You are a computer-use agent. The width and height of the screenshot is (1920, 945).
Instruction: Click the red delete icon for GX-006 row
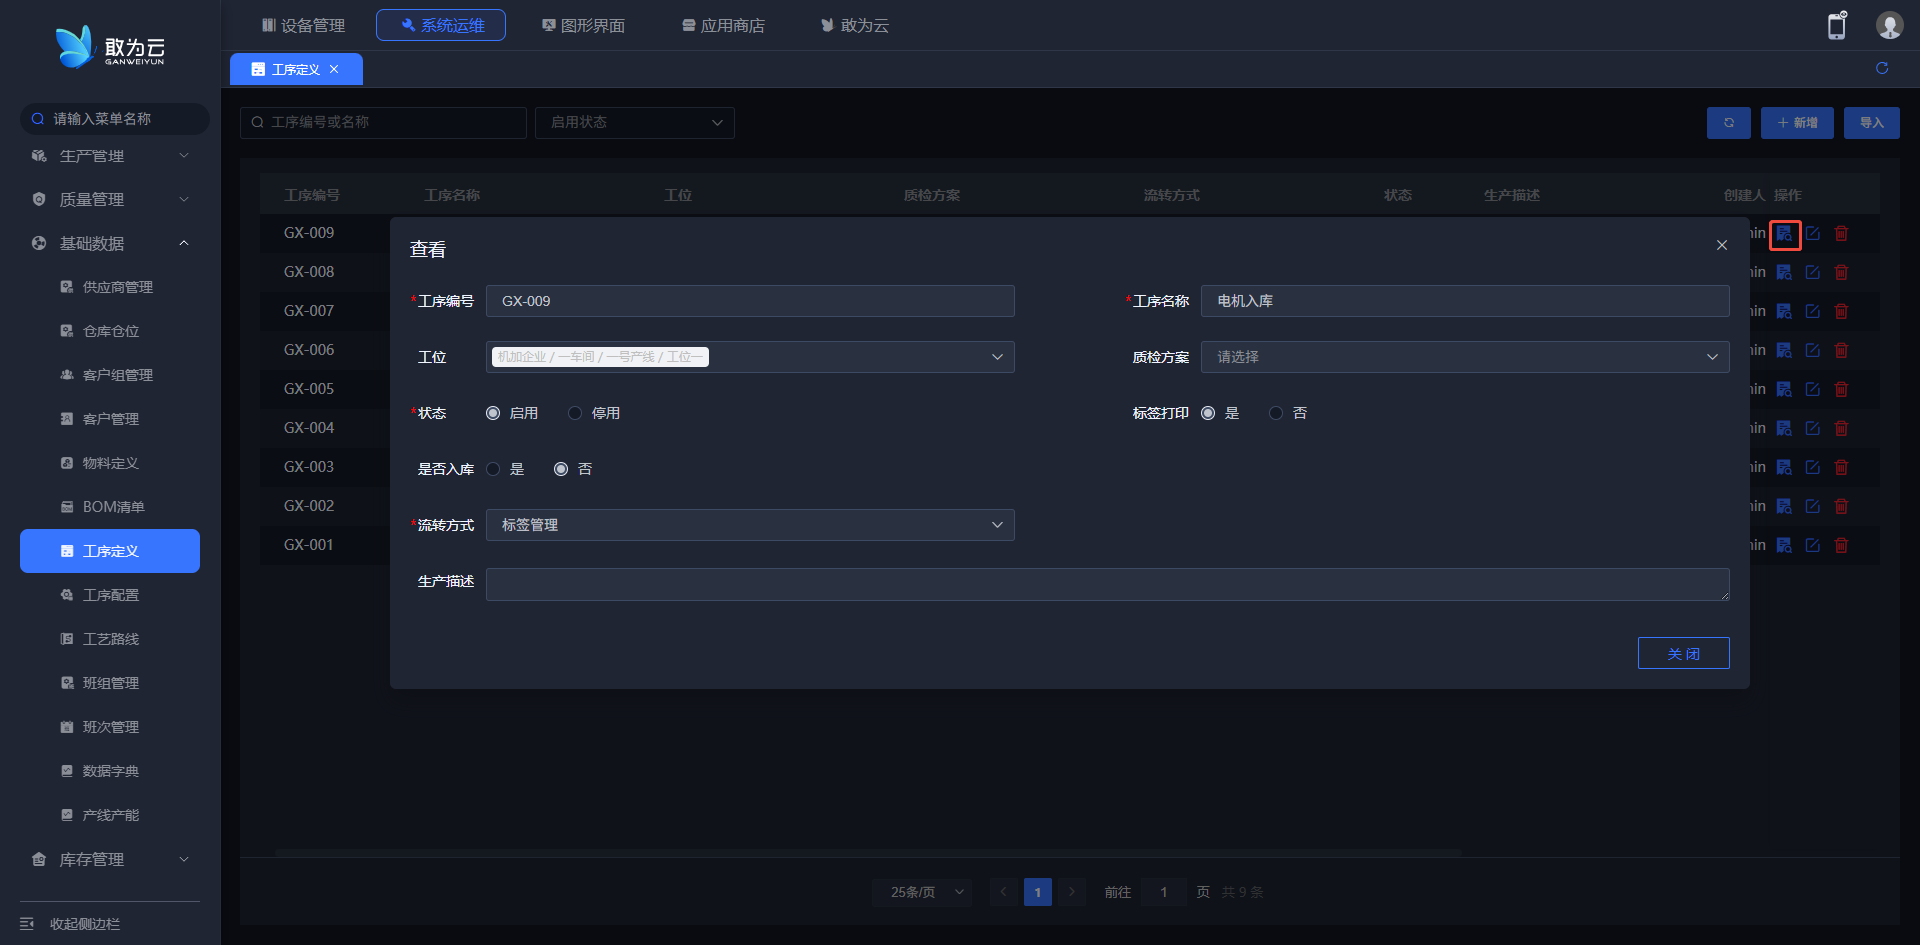coord(1841,350)
